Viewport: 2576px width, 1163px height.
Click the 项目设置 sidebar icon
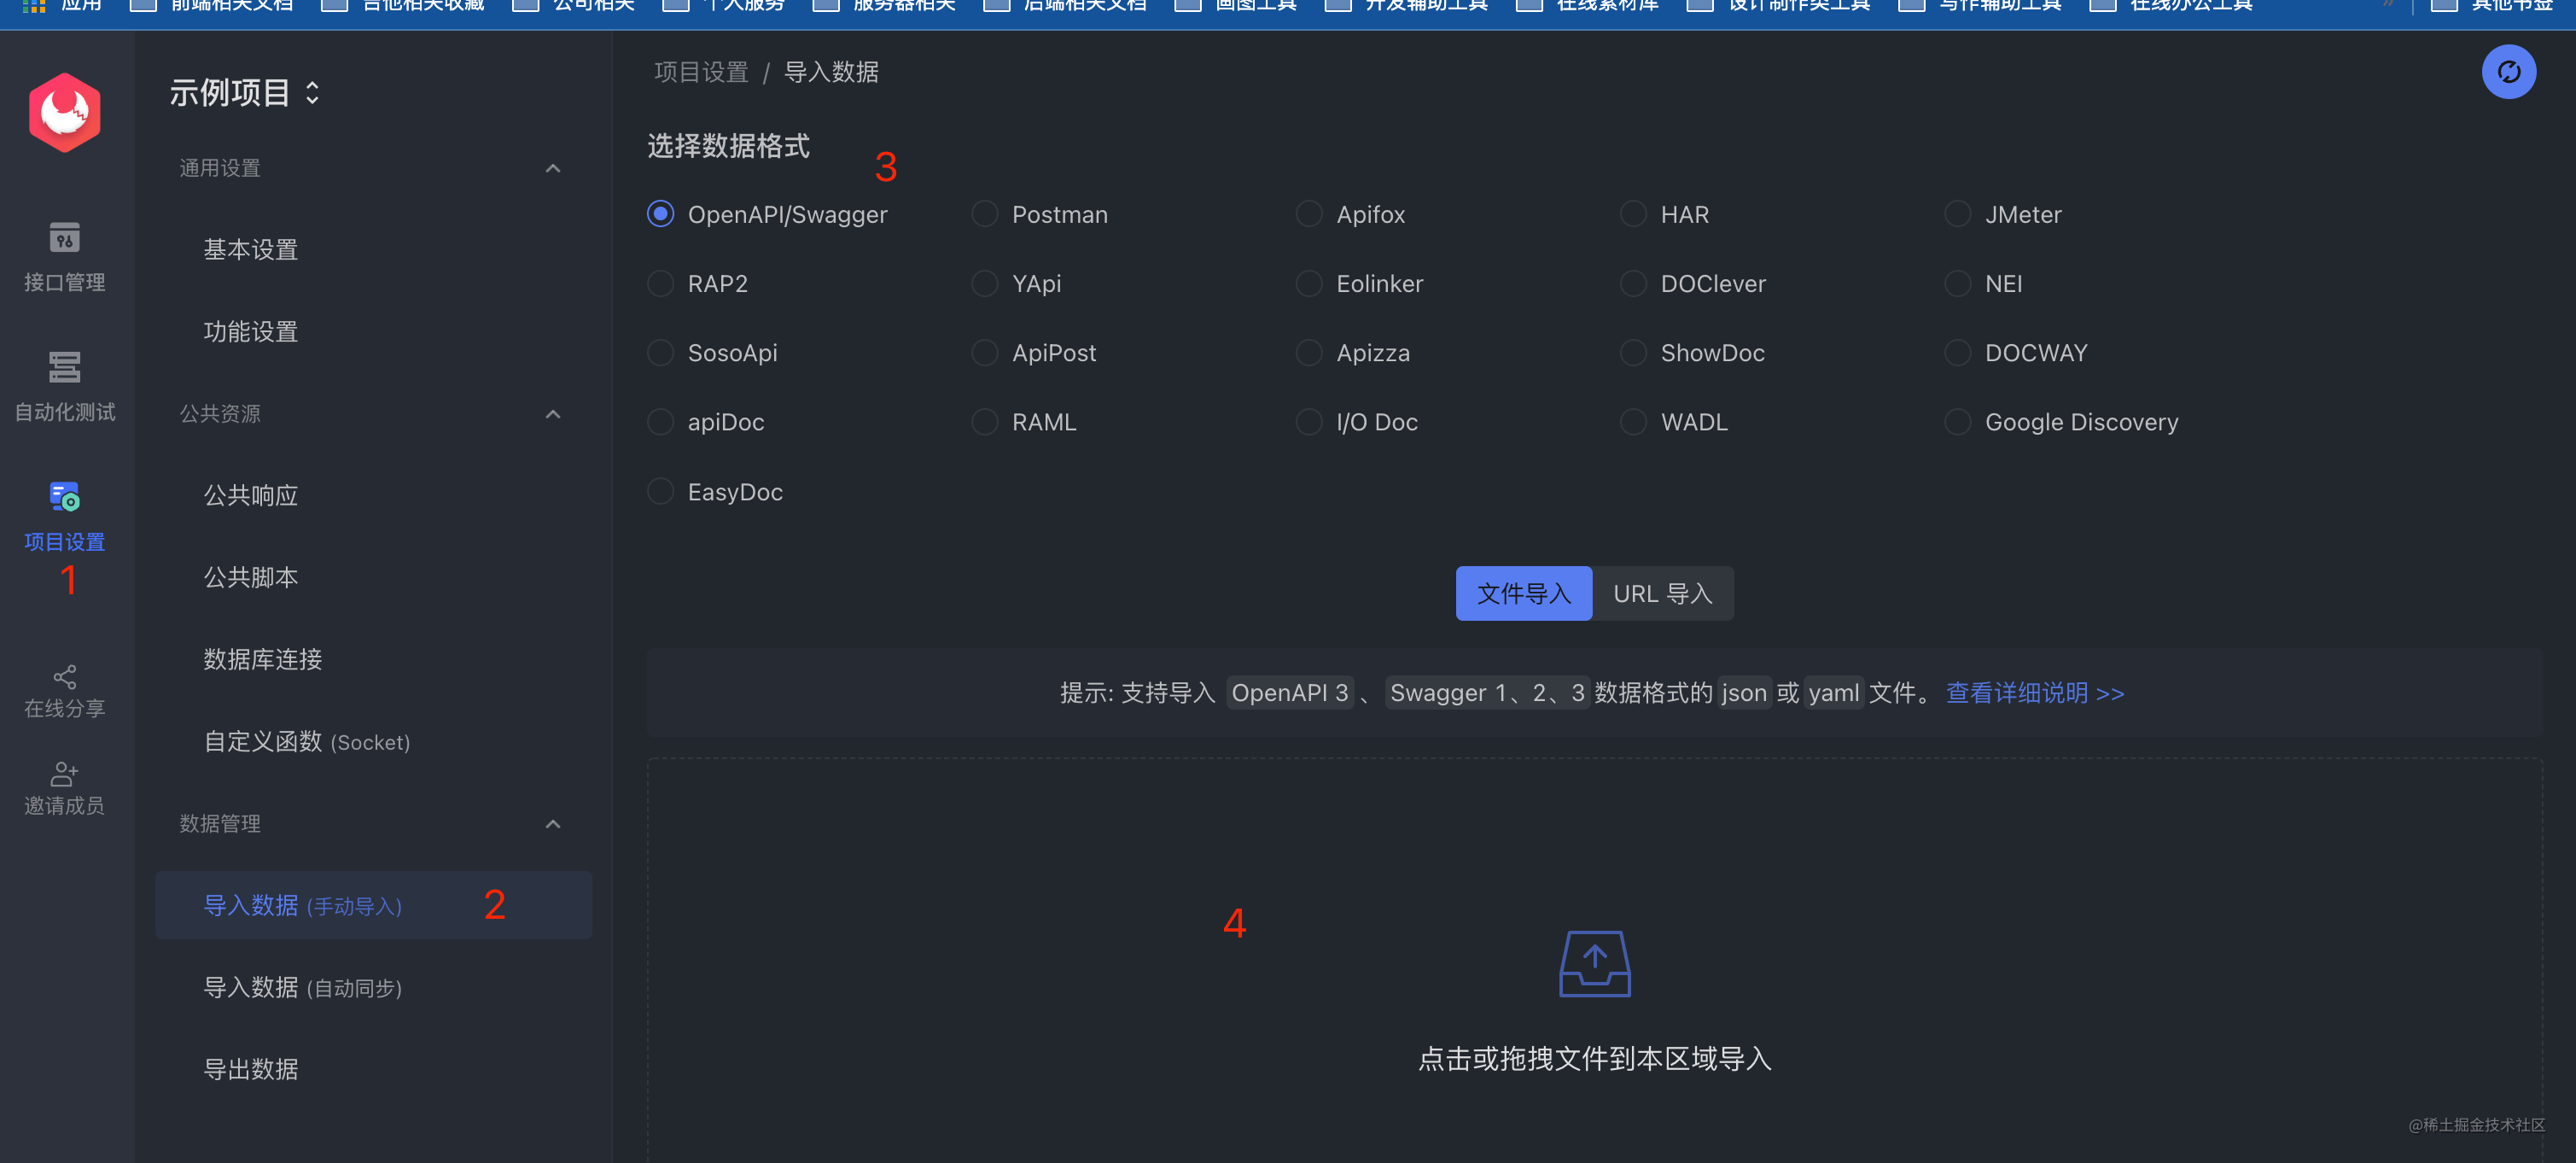click(x=65, y=497)
